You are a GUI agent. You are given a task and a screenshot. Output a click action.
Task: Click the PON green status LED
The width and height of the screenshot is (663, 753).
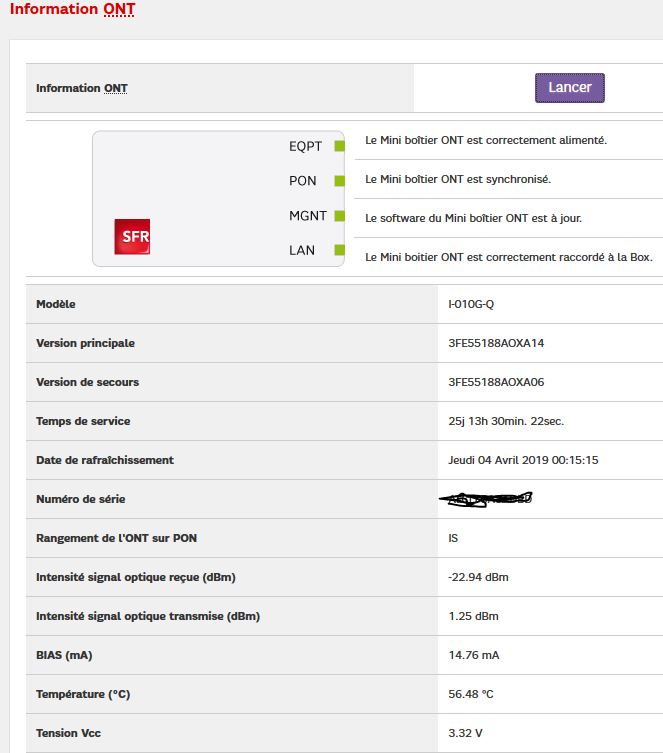(339, 181)
